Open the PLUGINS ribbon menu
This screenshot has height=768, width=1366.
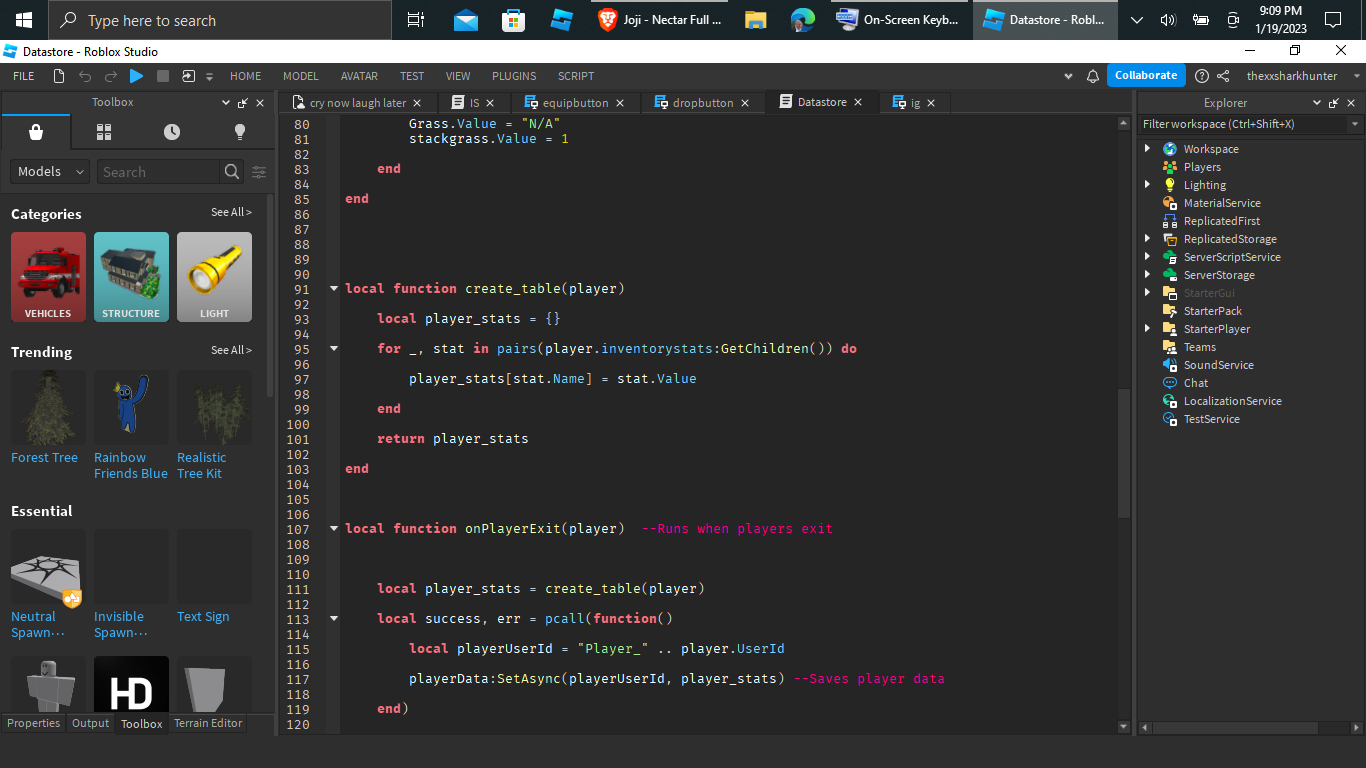point(514,76)
